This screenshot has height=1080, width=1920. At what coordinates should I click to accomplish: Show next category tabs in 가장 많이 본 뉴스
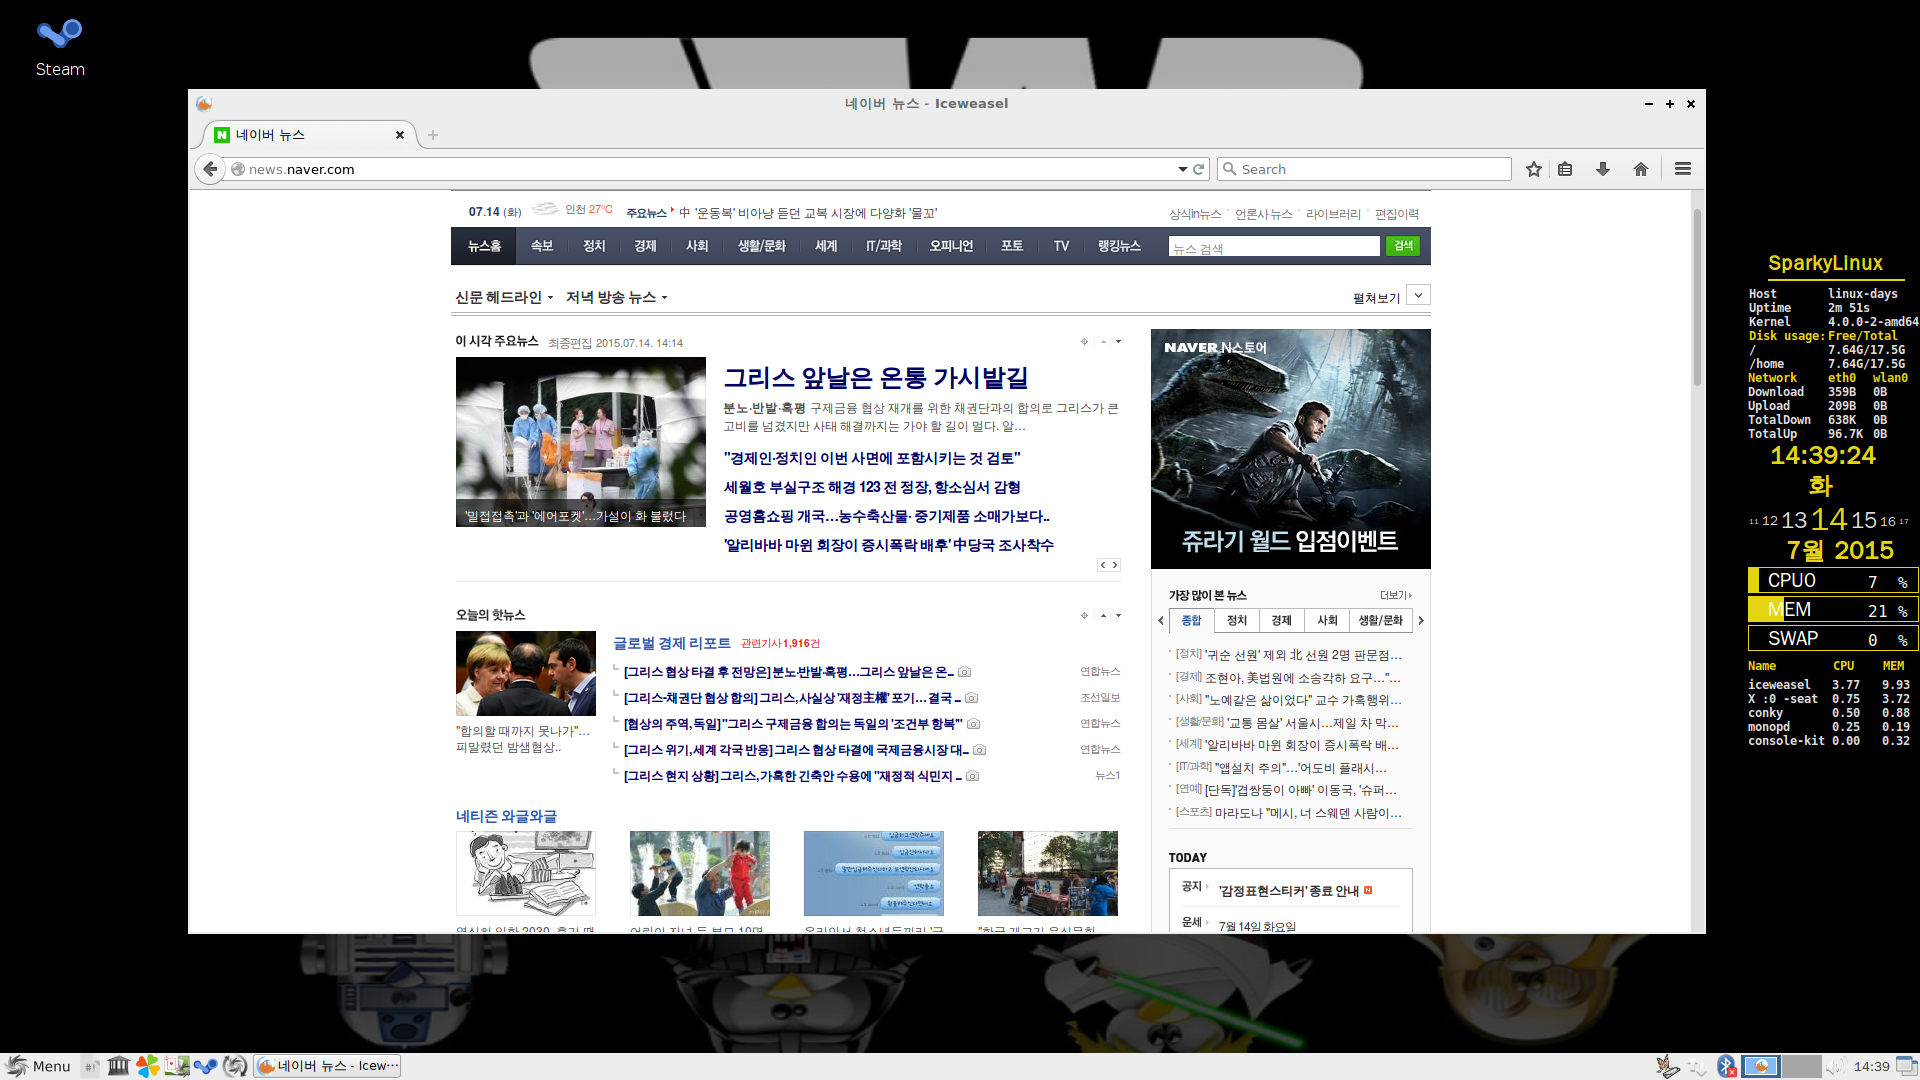[x=1421, y=621]
